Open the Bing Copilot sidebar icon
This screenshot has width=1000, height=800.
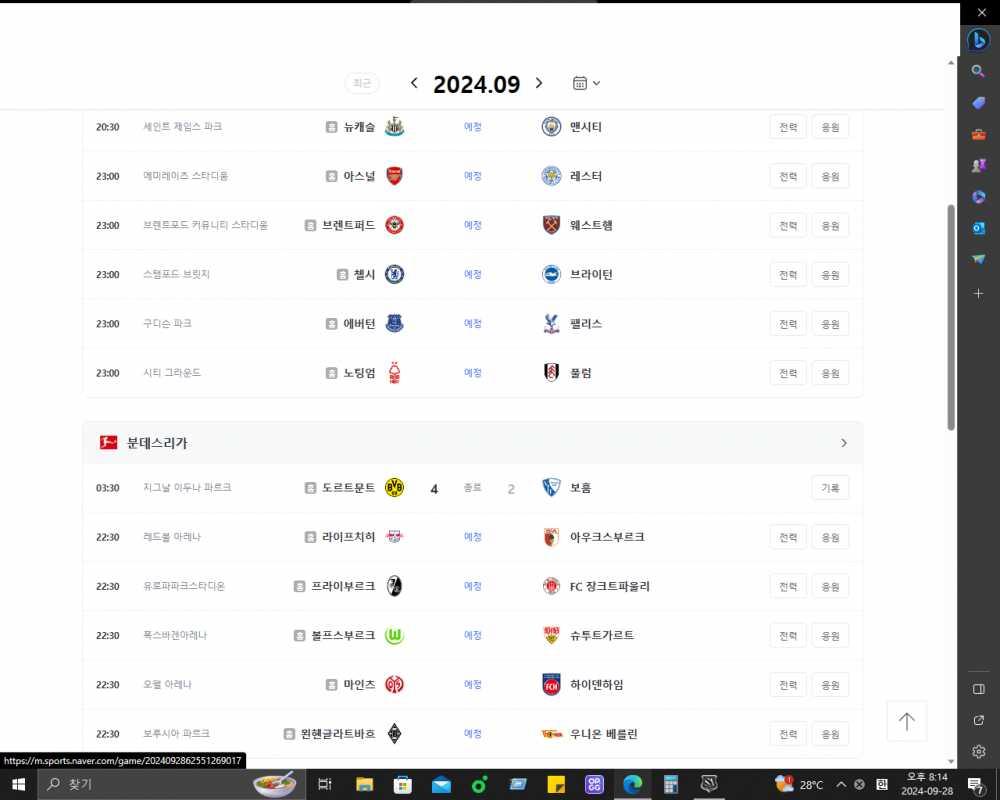[978, 40]
